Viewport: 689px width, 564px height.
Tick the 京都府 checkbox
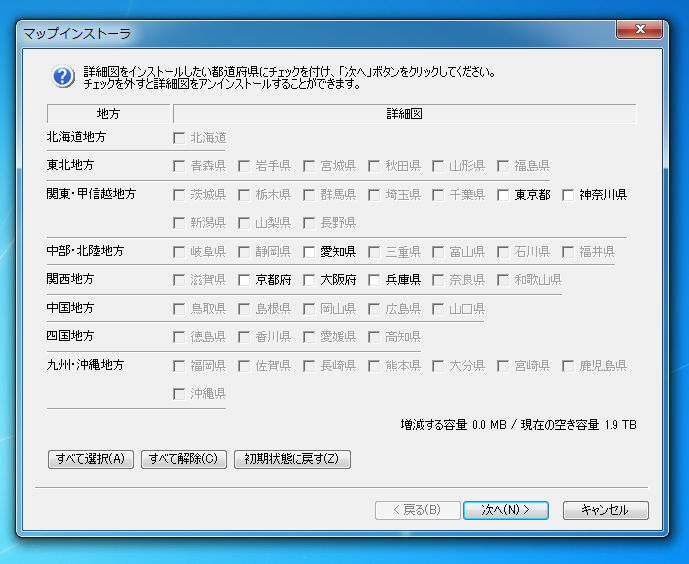pyautogui.click(x=244, y=280)
